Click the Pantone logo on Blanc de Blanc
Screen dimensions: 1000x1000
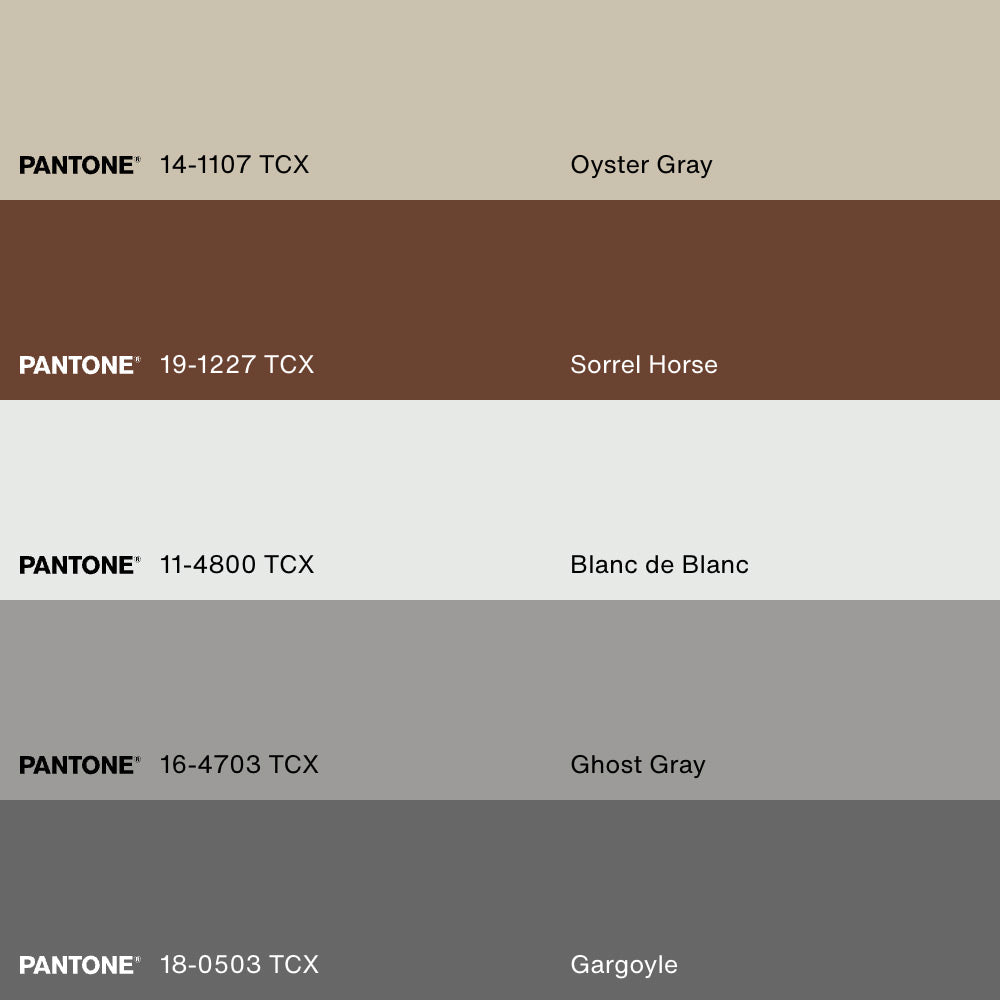point(80,565)
